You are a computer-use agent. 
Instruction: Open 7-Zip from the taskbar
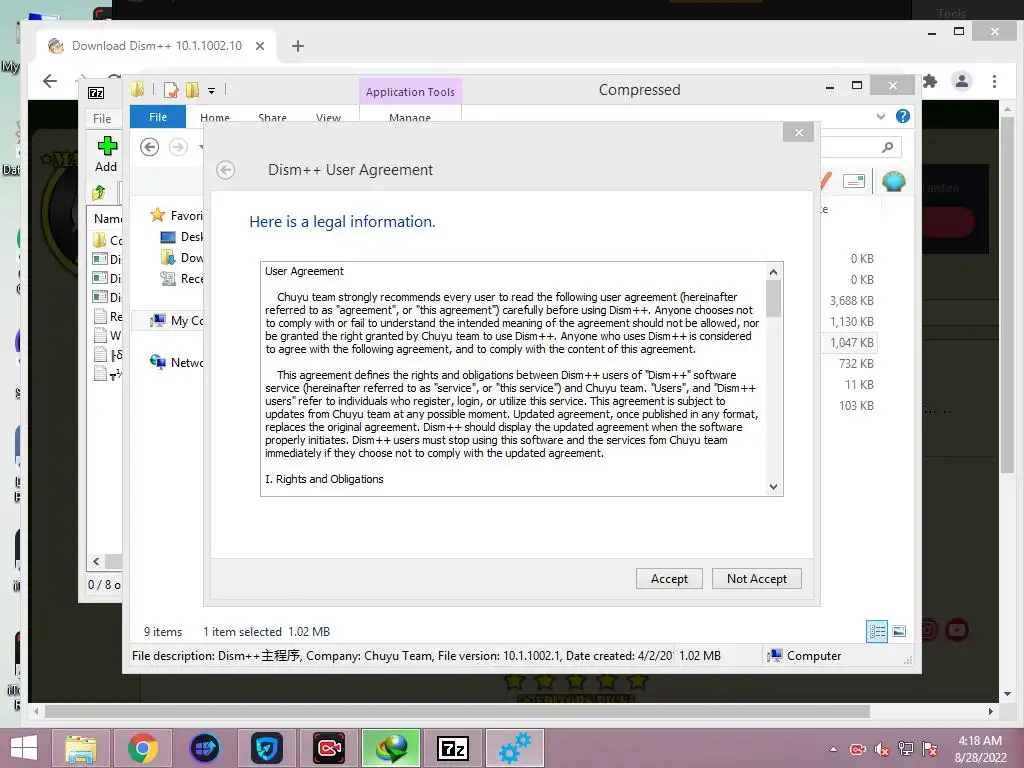(453, 748)
